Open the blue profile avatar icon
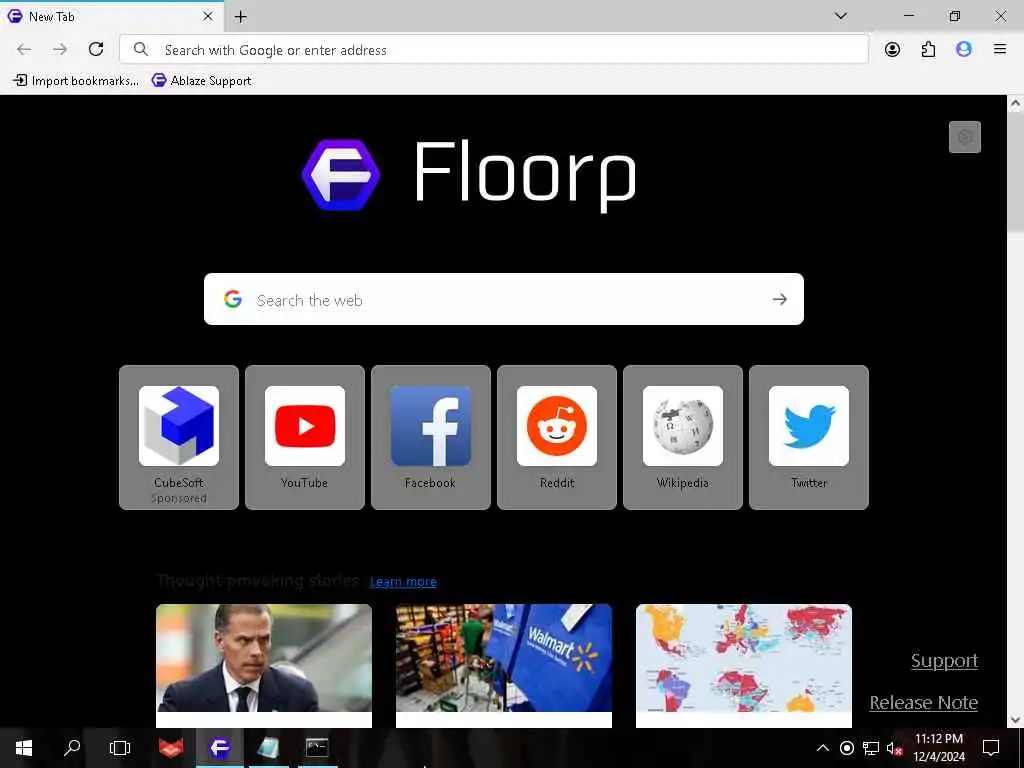Image resolution: width=1024 pixels, height=768 pixels. coord(964,49)
